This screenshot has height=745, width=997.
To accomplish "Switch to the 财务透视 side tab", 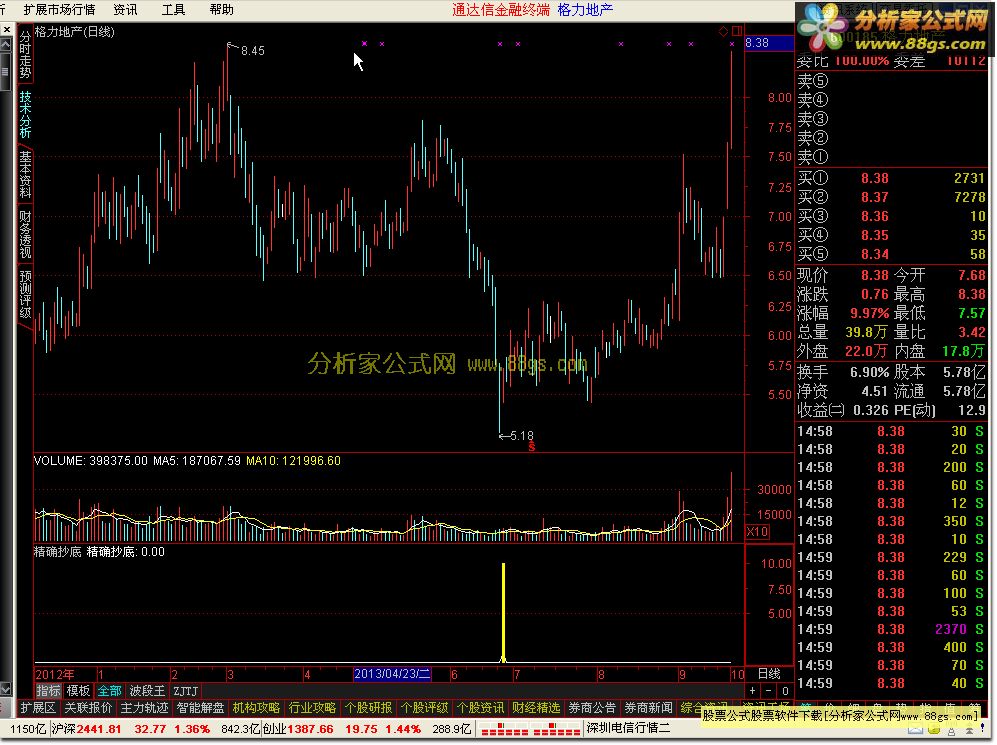I will (25, 234).
